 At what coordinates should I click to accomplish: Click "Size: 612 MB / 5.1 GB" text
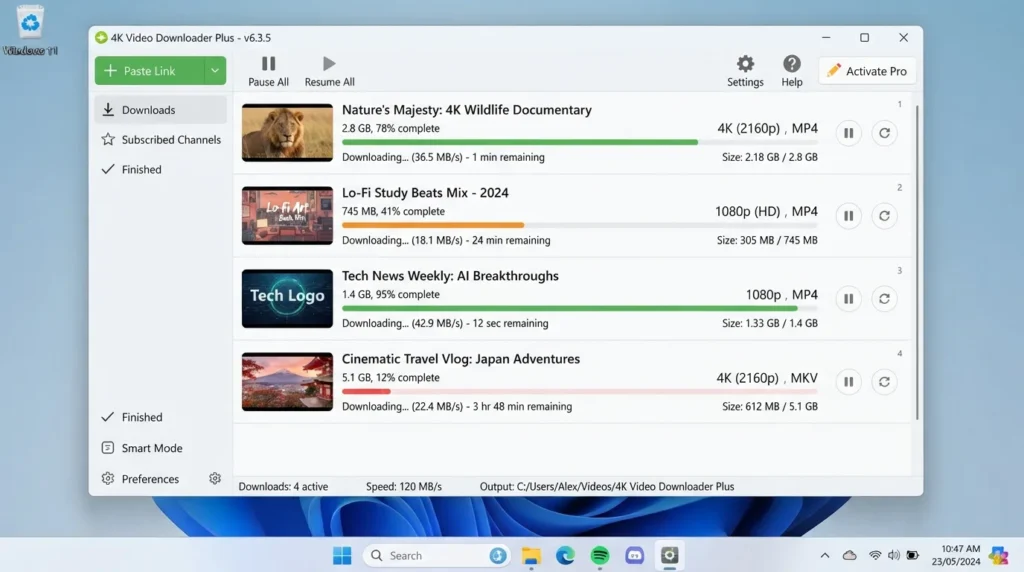coord(770,406)
